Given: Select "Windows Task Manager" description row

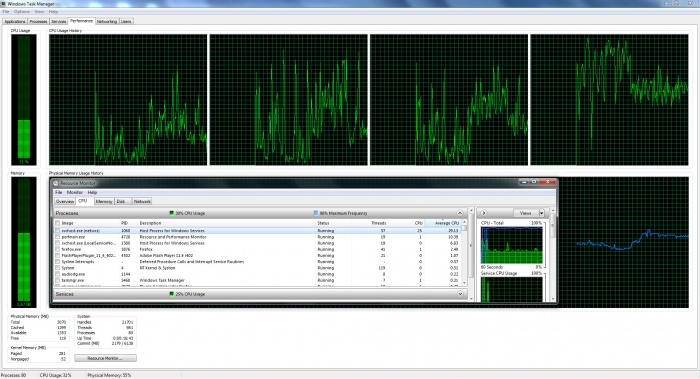Looking at the screenshot, I should pyautogui.click(x=162, y=280).
